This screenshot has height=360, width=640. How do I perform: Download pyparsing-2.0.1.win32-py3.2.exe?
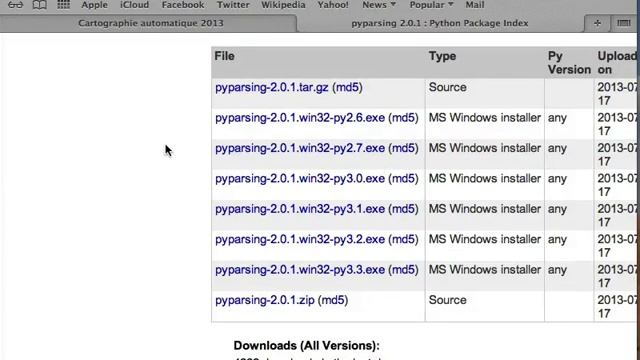click(x=300, y=240)
